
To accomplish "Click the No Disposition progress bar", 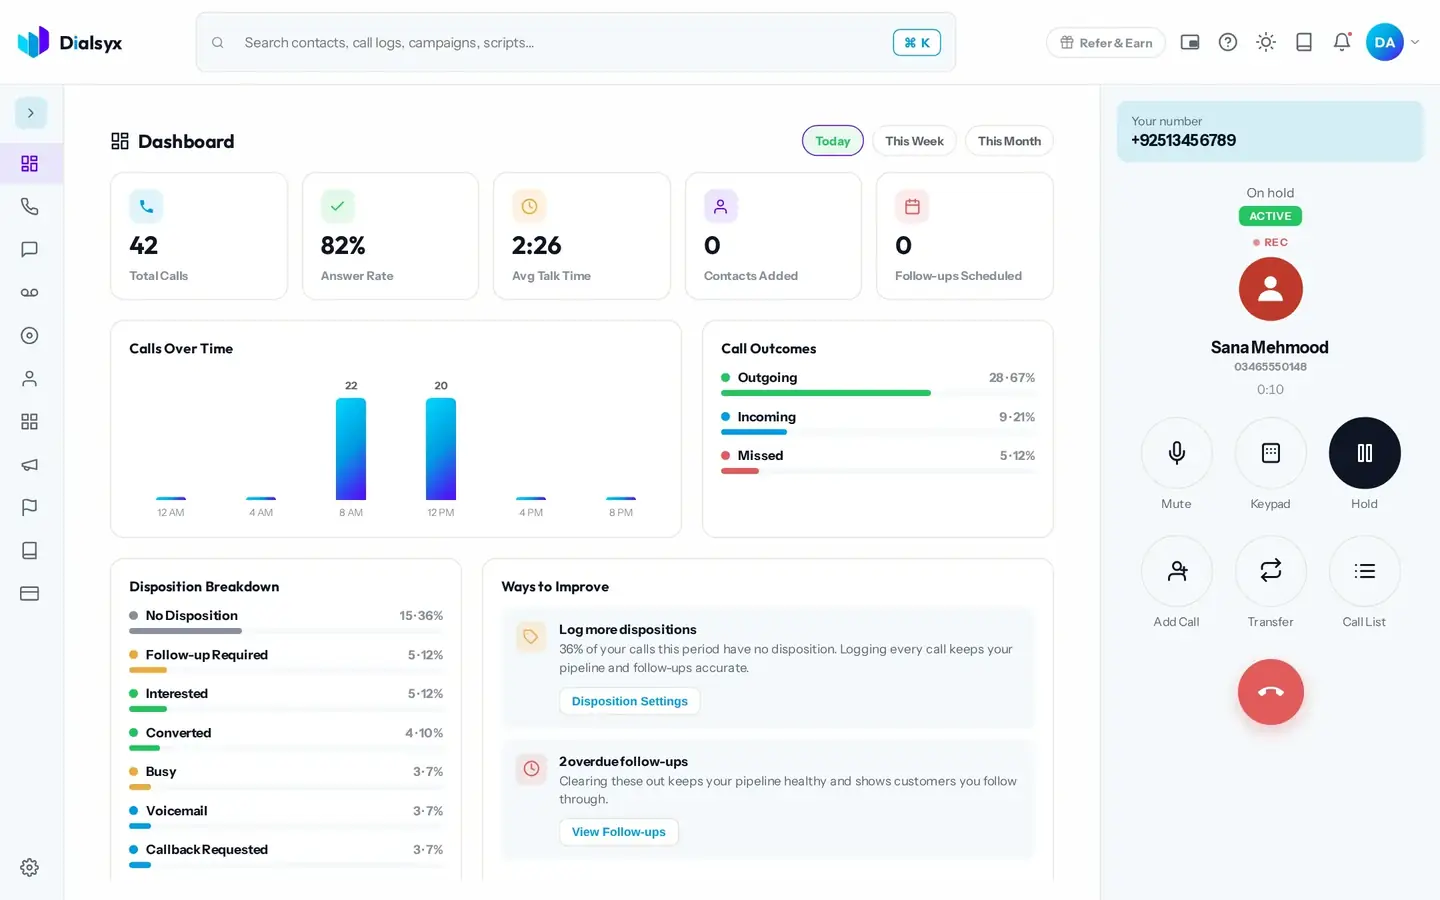I will click(286, 631).
